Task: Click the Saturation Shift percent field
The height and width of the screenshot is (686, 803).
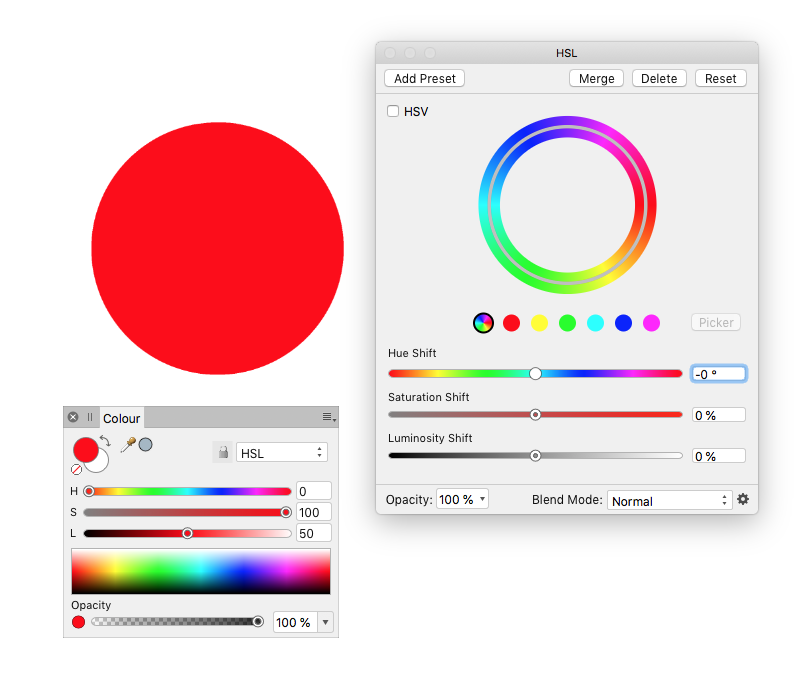Action: pyautogui.click(x=719, y=415)
